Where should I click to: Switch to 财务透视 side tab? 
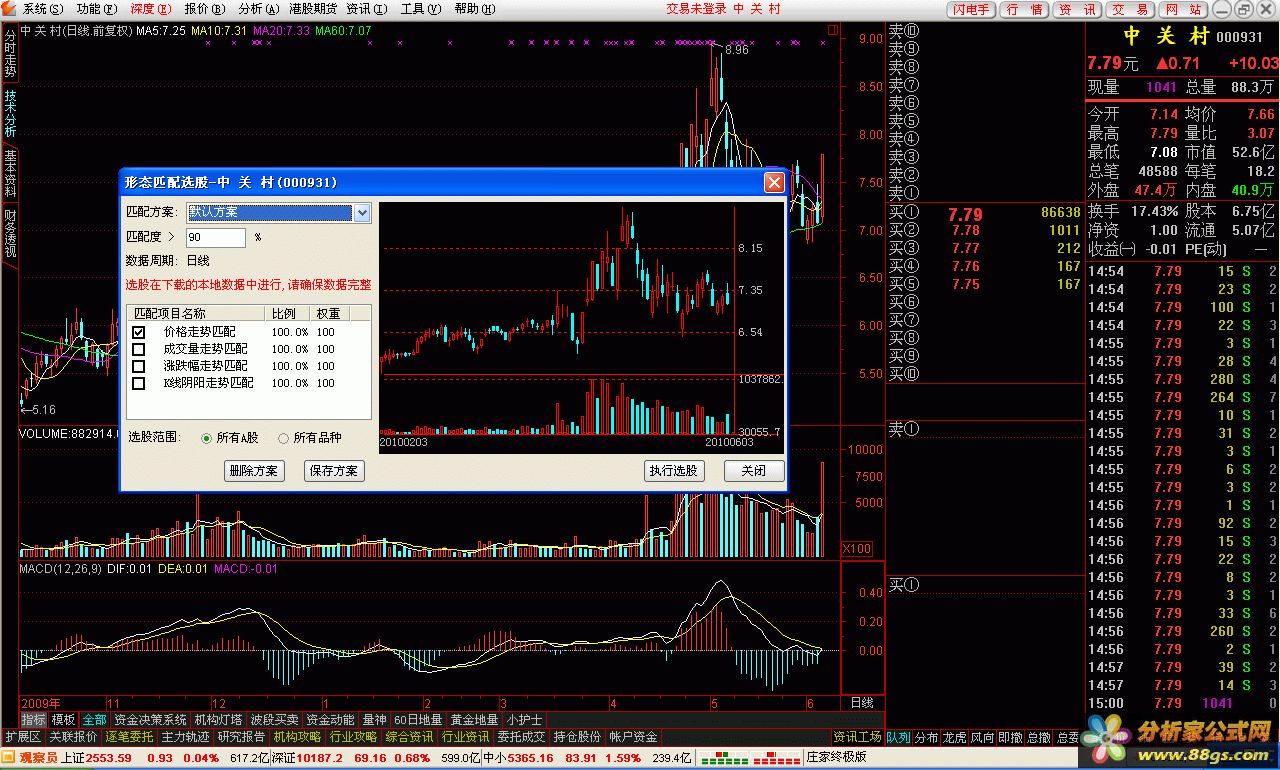9,233
